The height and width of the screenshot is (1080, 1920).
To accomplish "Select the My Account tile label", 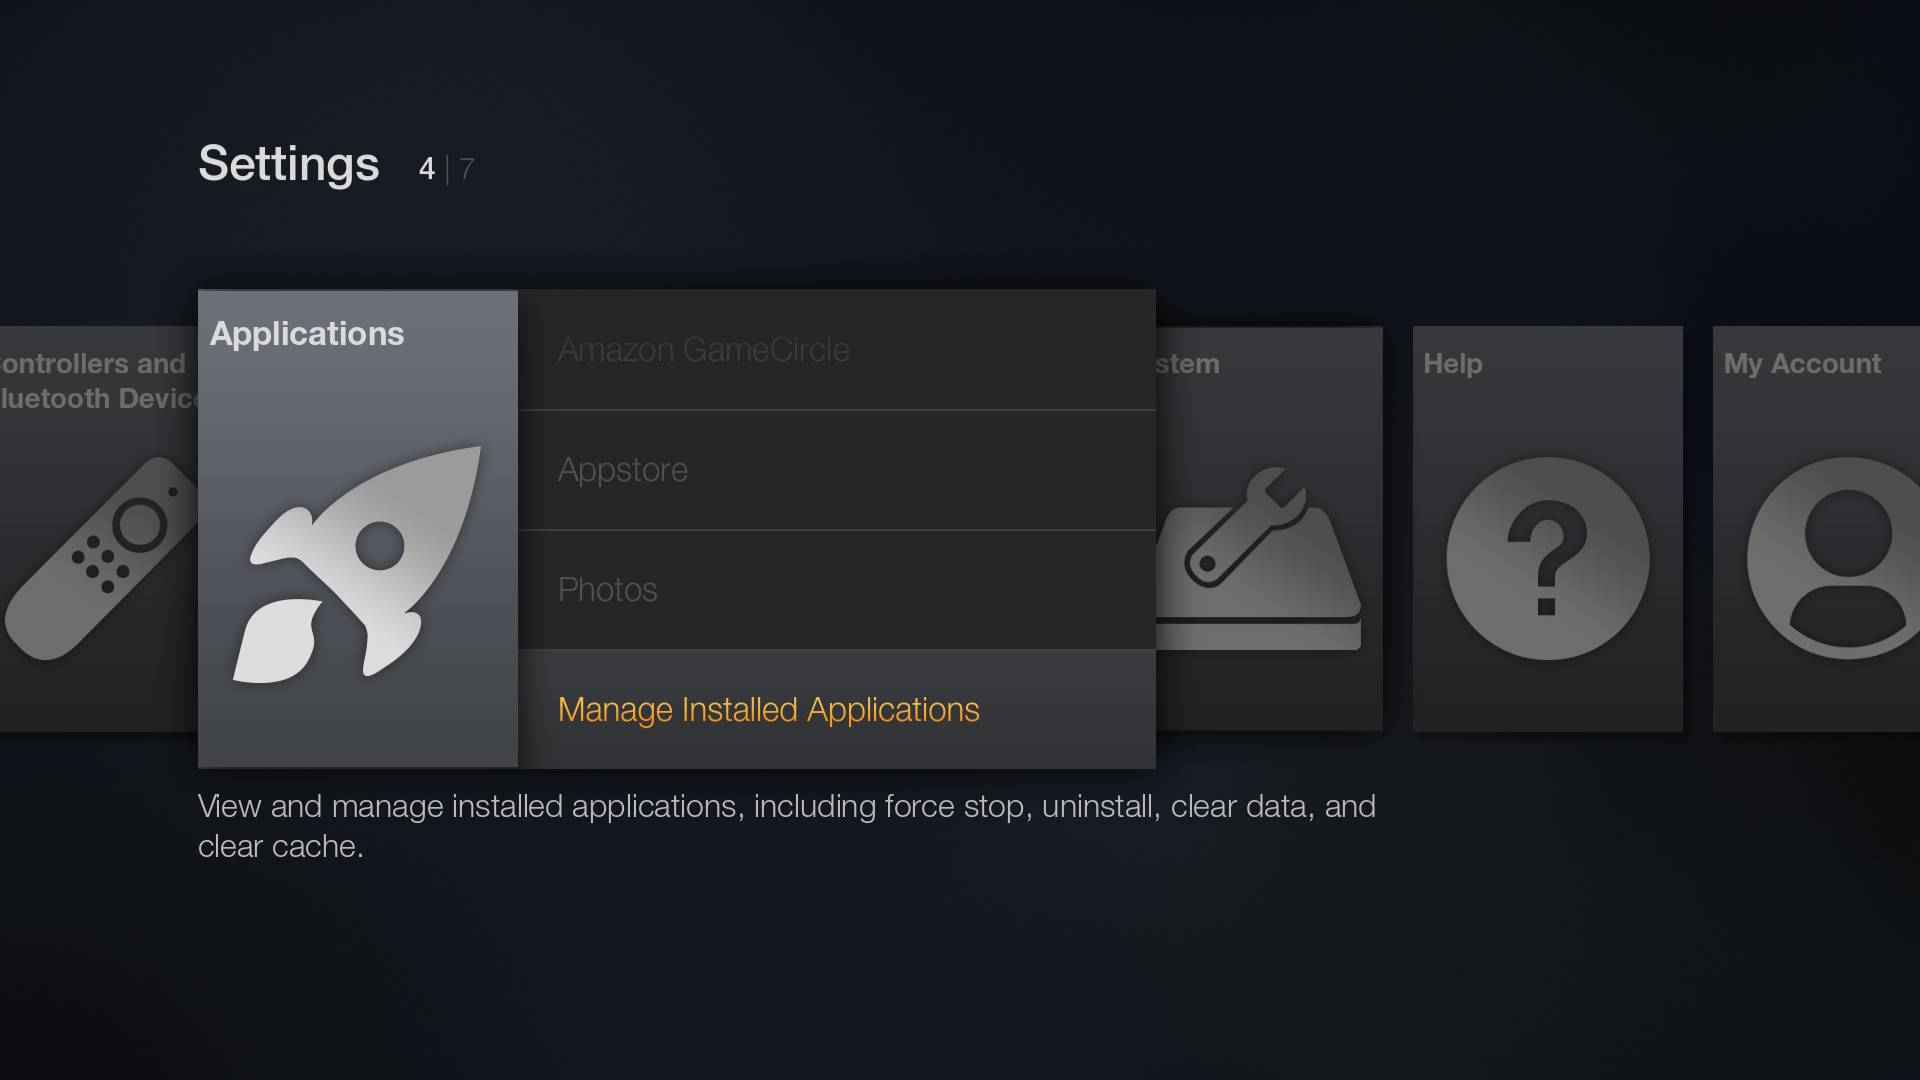I will point(1801,364).
